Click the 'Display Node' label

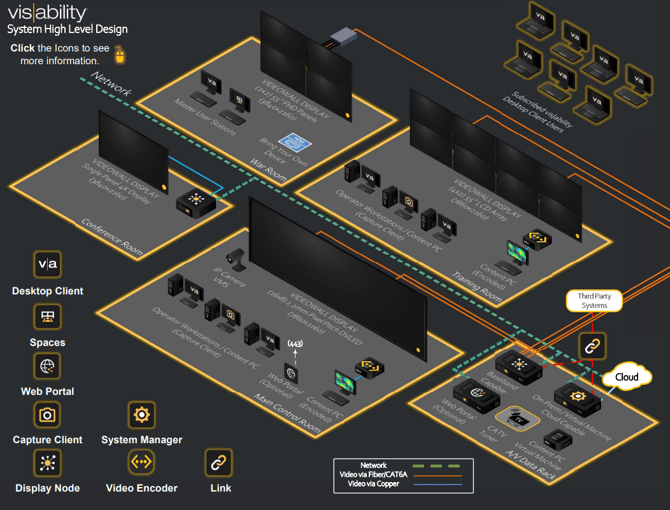click(47, 488)
